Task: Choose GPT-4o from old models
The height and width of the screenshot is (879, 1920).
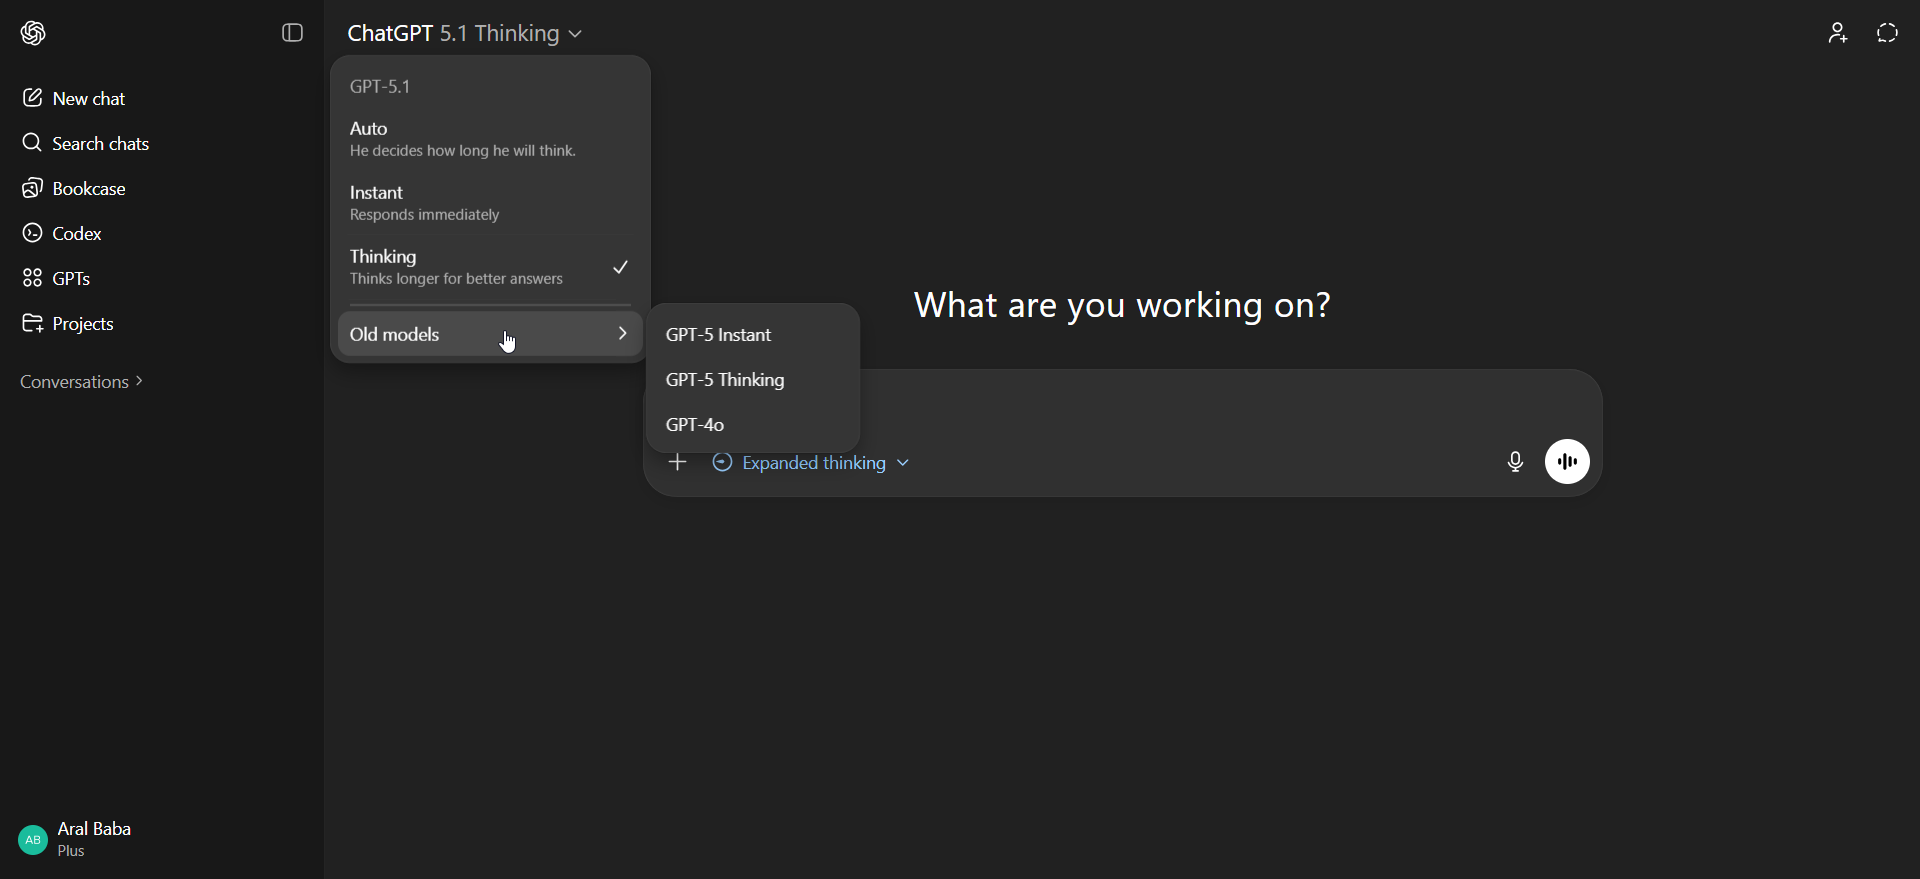Action: [x=696, y=425]
